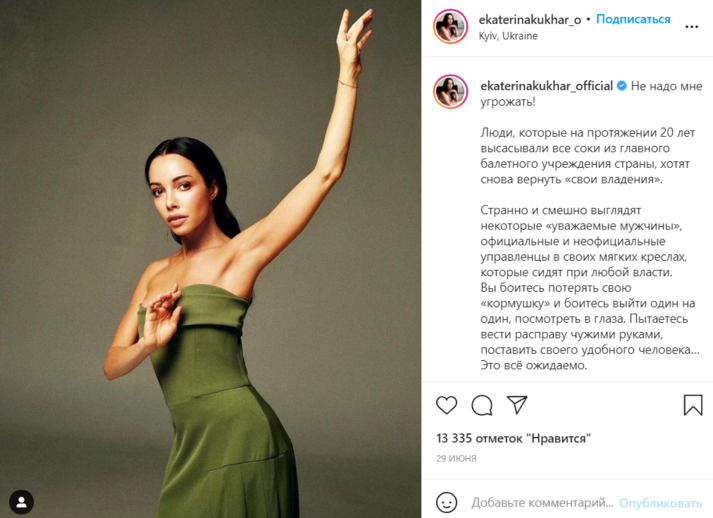Open avatar beside the caption
The width and height of the screenshot is (713, 518).
coord(451,92)
